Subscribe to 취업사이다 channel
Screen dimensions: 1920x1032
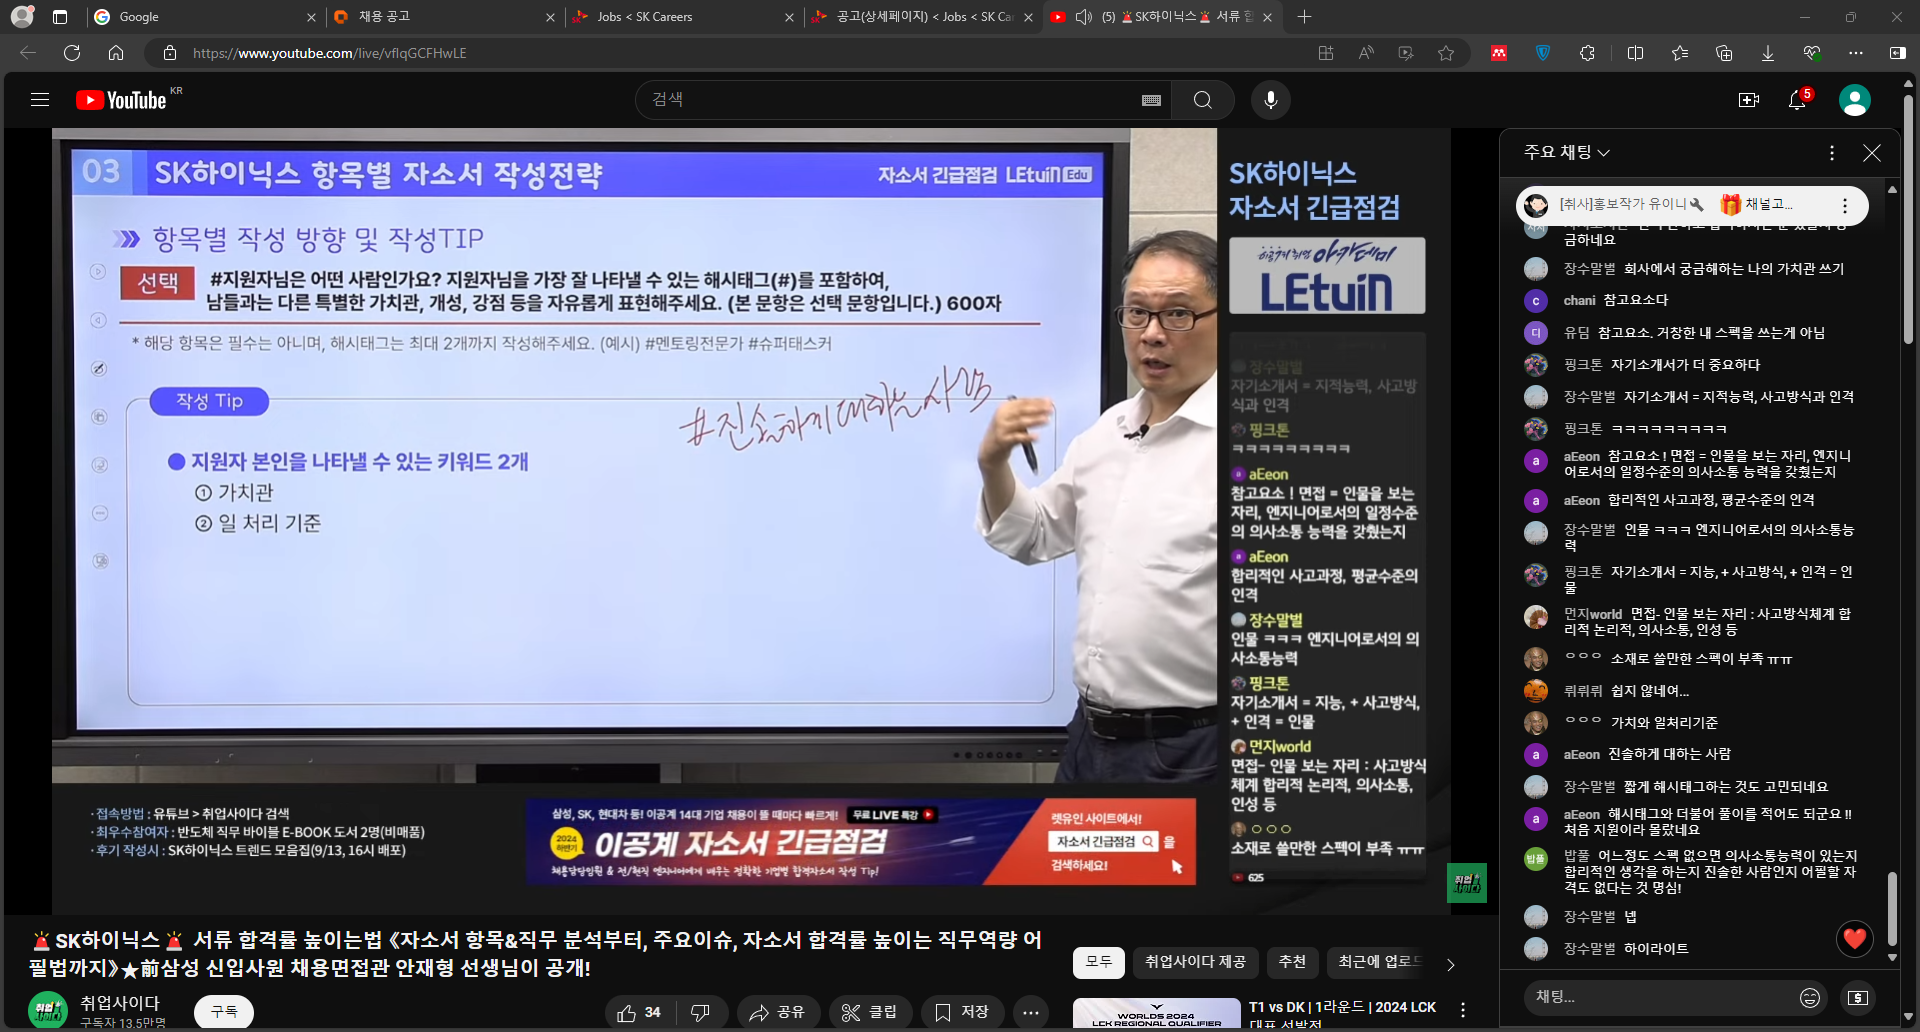pos(224,1012)
